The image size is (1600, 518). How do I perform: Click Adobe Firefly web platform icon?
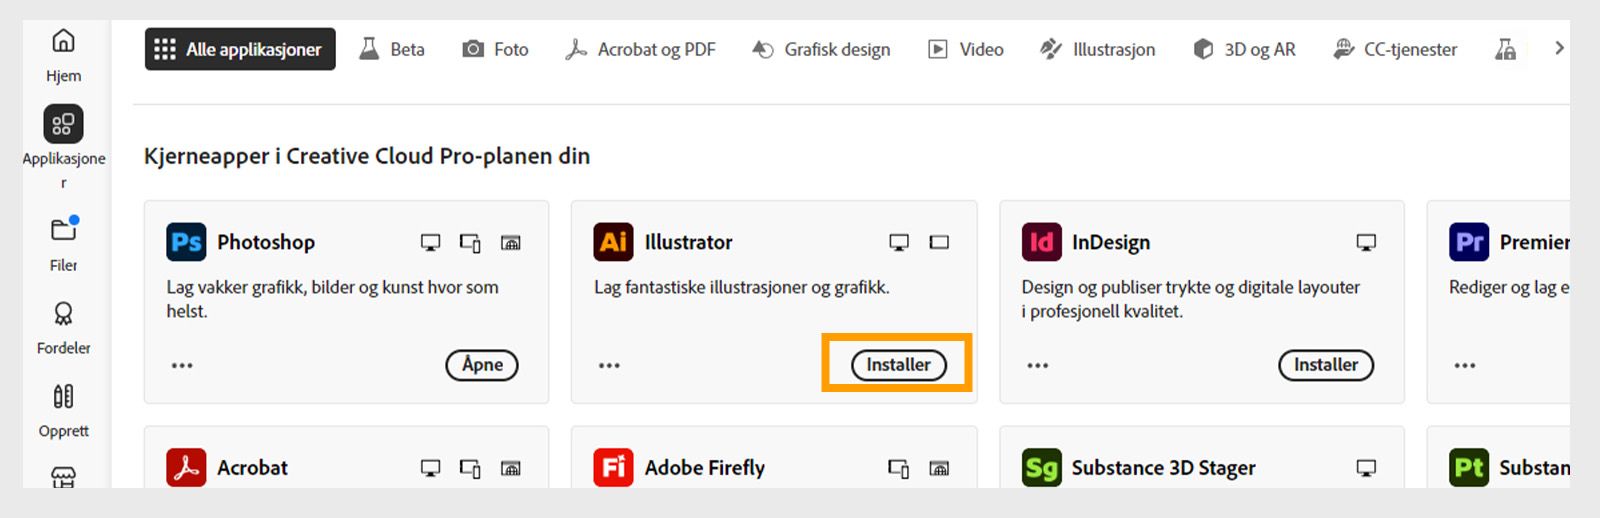[x=939, y=467]
